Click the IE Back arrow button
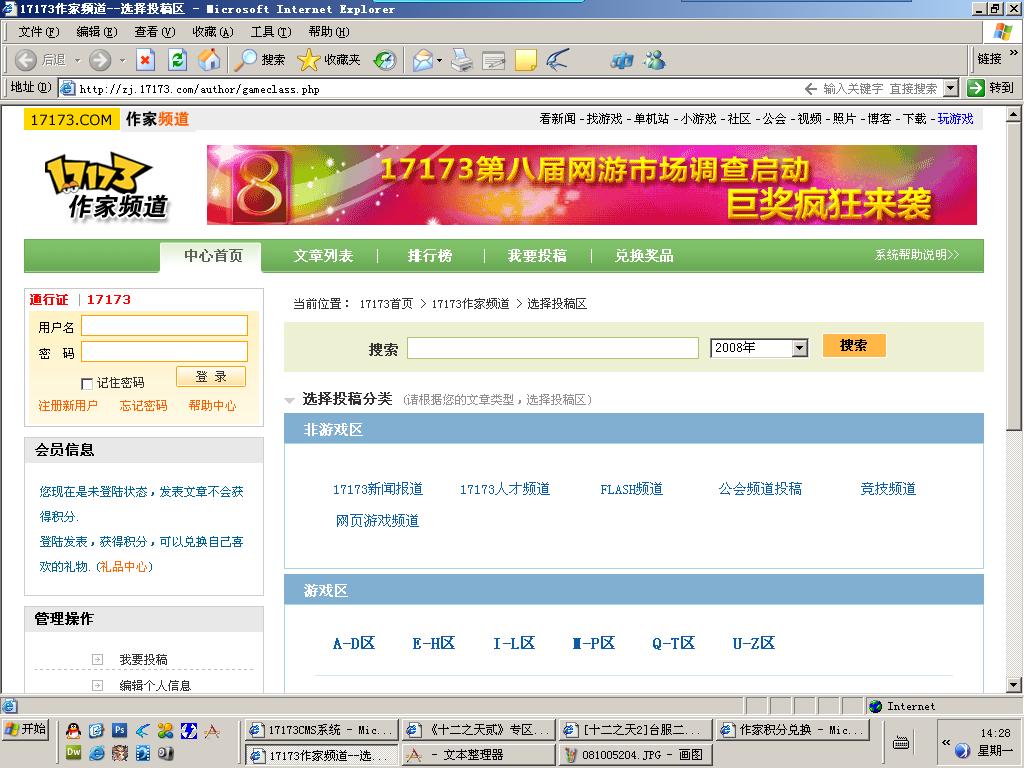The width and height of the screenshot is (1024, 768). click(x=25, y=60)
